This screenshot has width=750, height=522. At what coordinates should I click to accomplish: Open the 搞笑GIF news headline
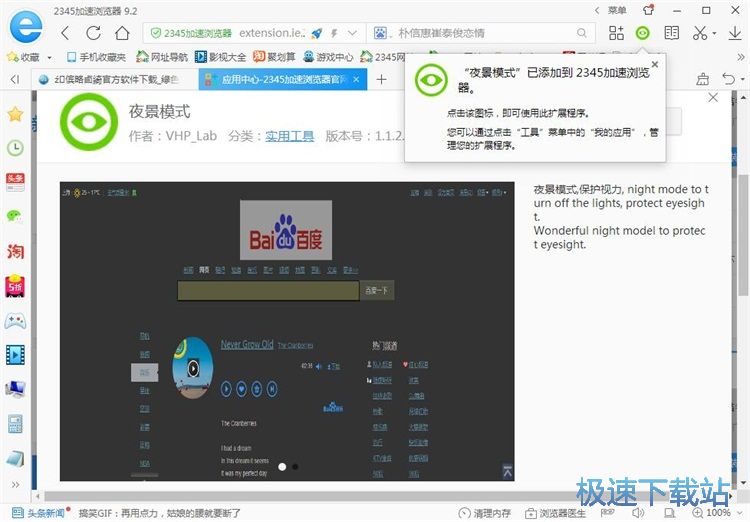(x=160, y=513)
